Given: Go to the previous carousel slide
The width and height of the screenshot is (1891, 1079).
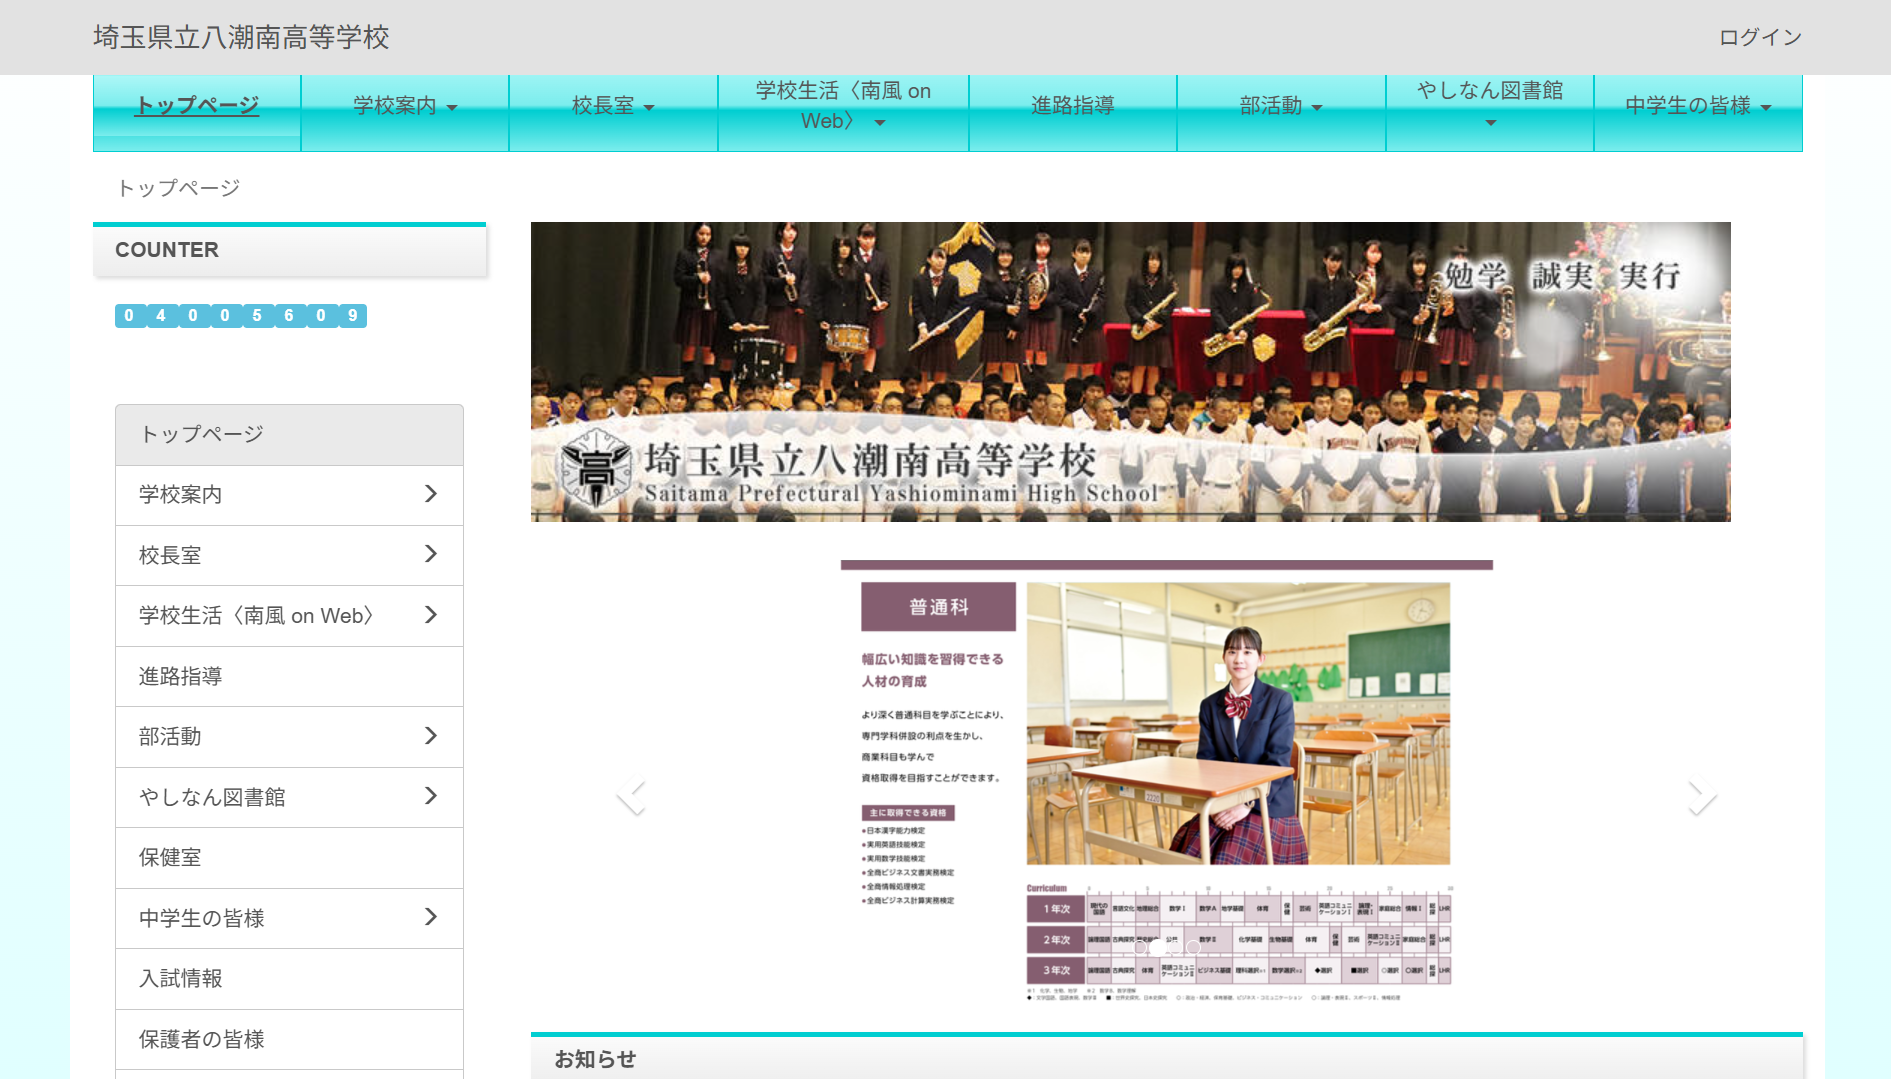Looking at the screenshot, I should [x=631, y=797].
